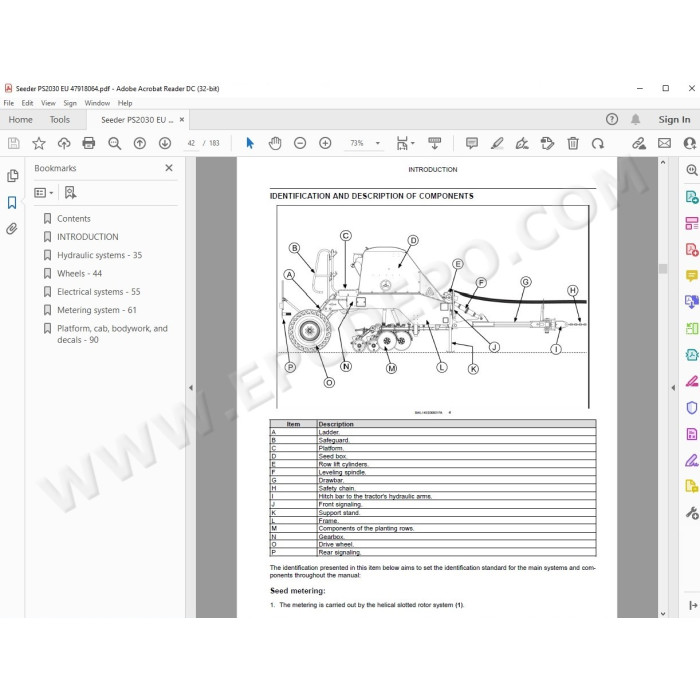Collapse the right tools pane arrow
Image resolution: width=700 pixels, height=700 pixels.
tap(673, 388)
